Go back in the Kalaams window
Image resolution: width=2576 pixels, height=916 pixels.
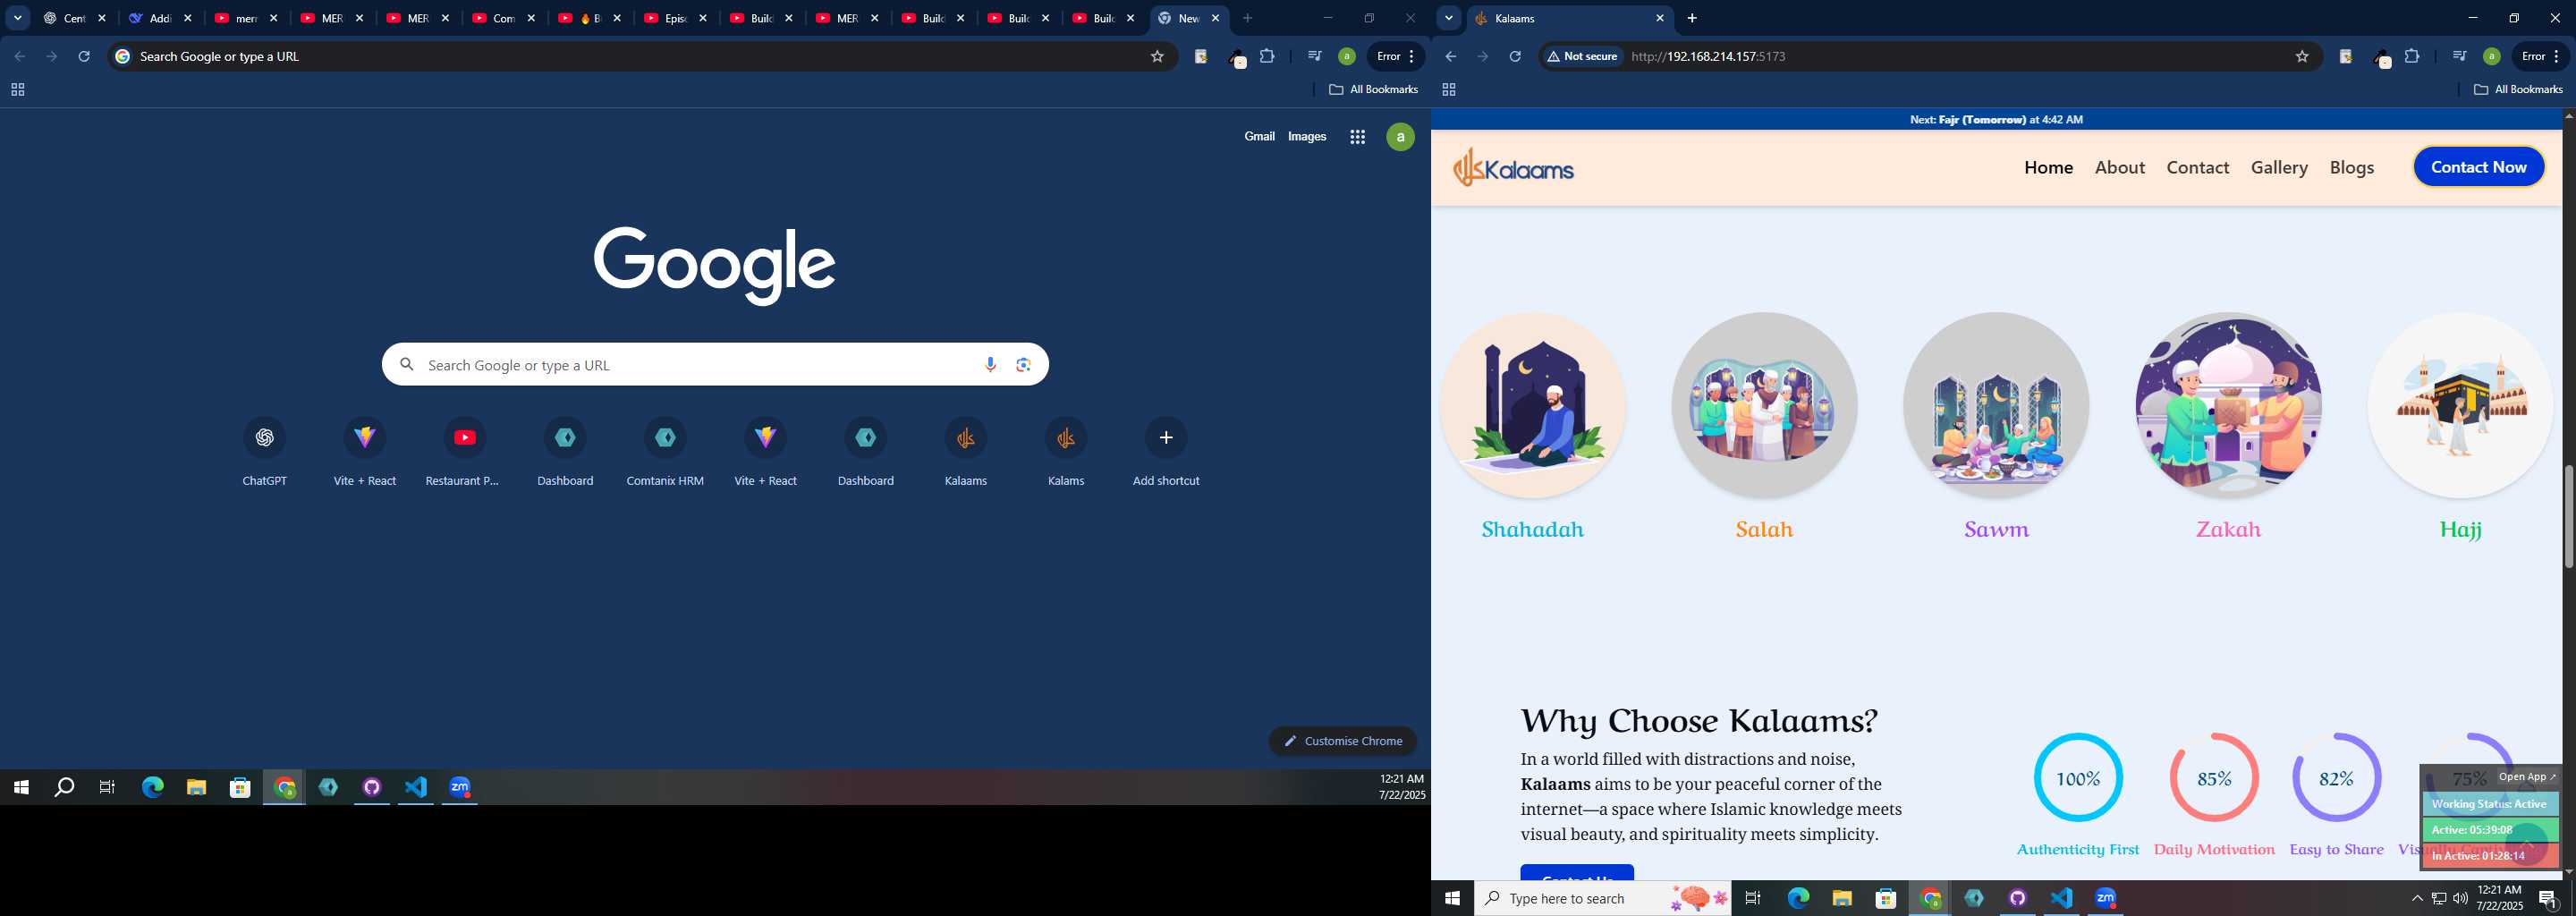1451,56
